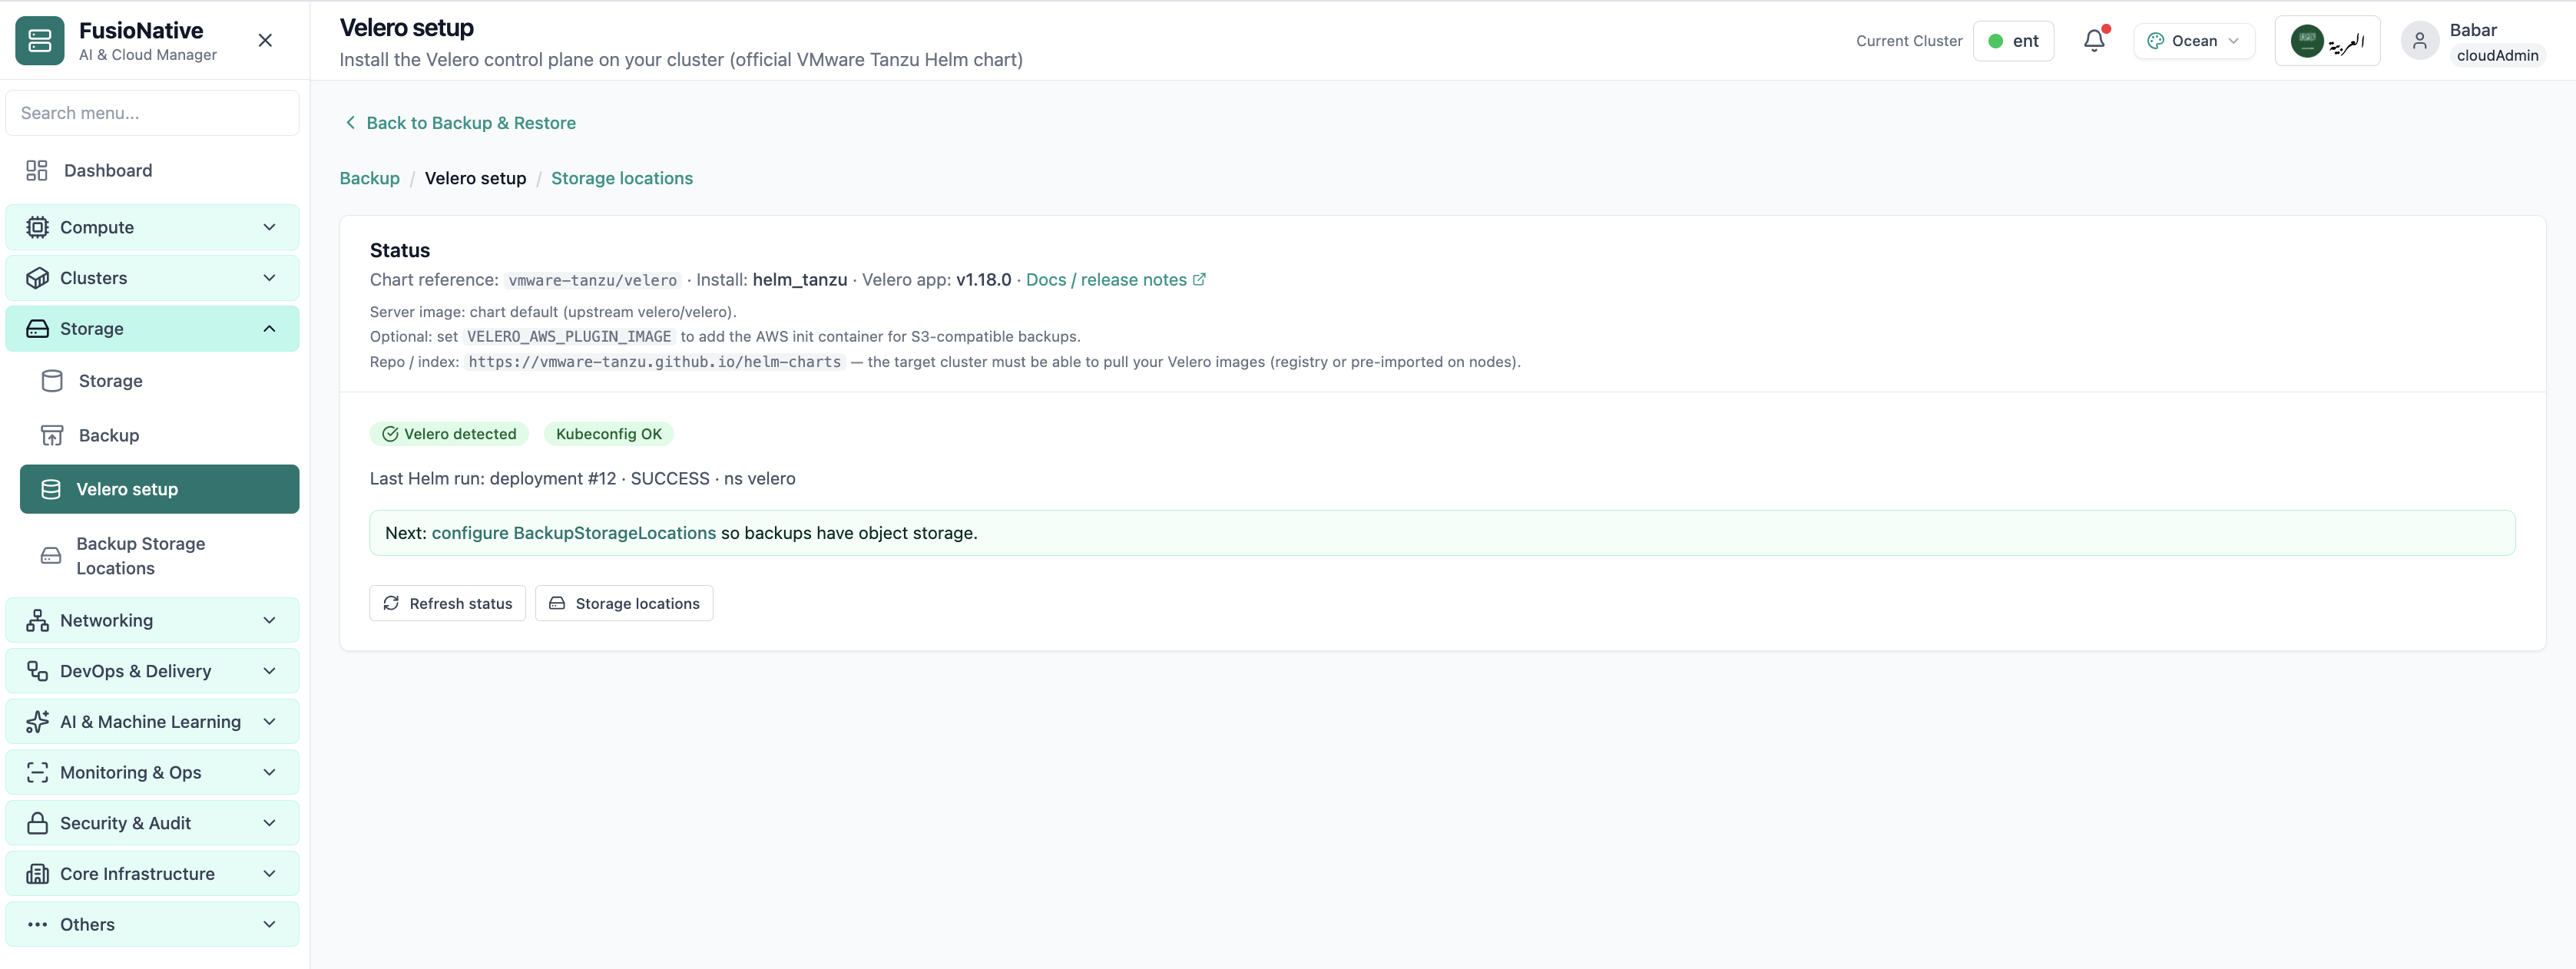
Task: Open the Storage locations breadcrumb link
Action: (x=621, y=178)
